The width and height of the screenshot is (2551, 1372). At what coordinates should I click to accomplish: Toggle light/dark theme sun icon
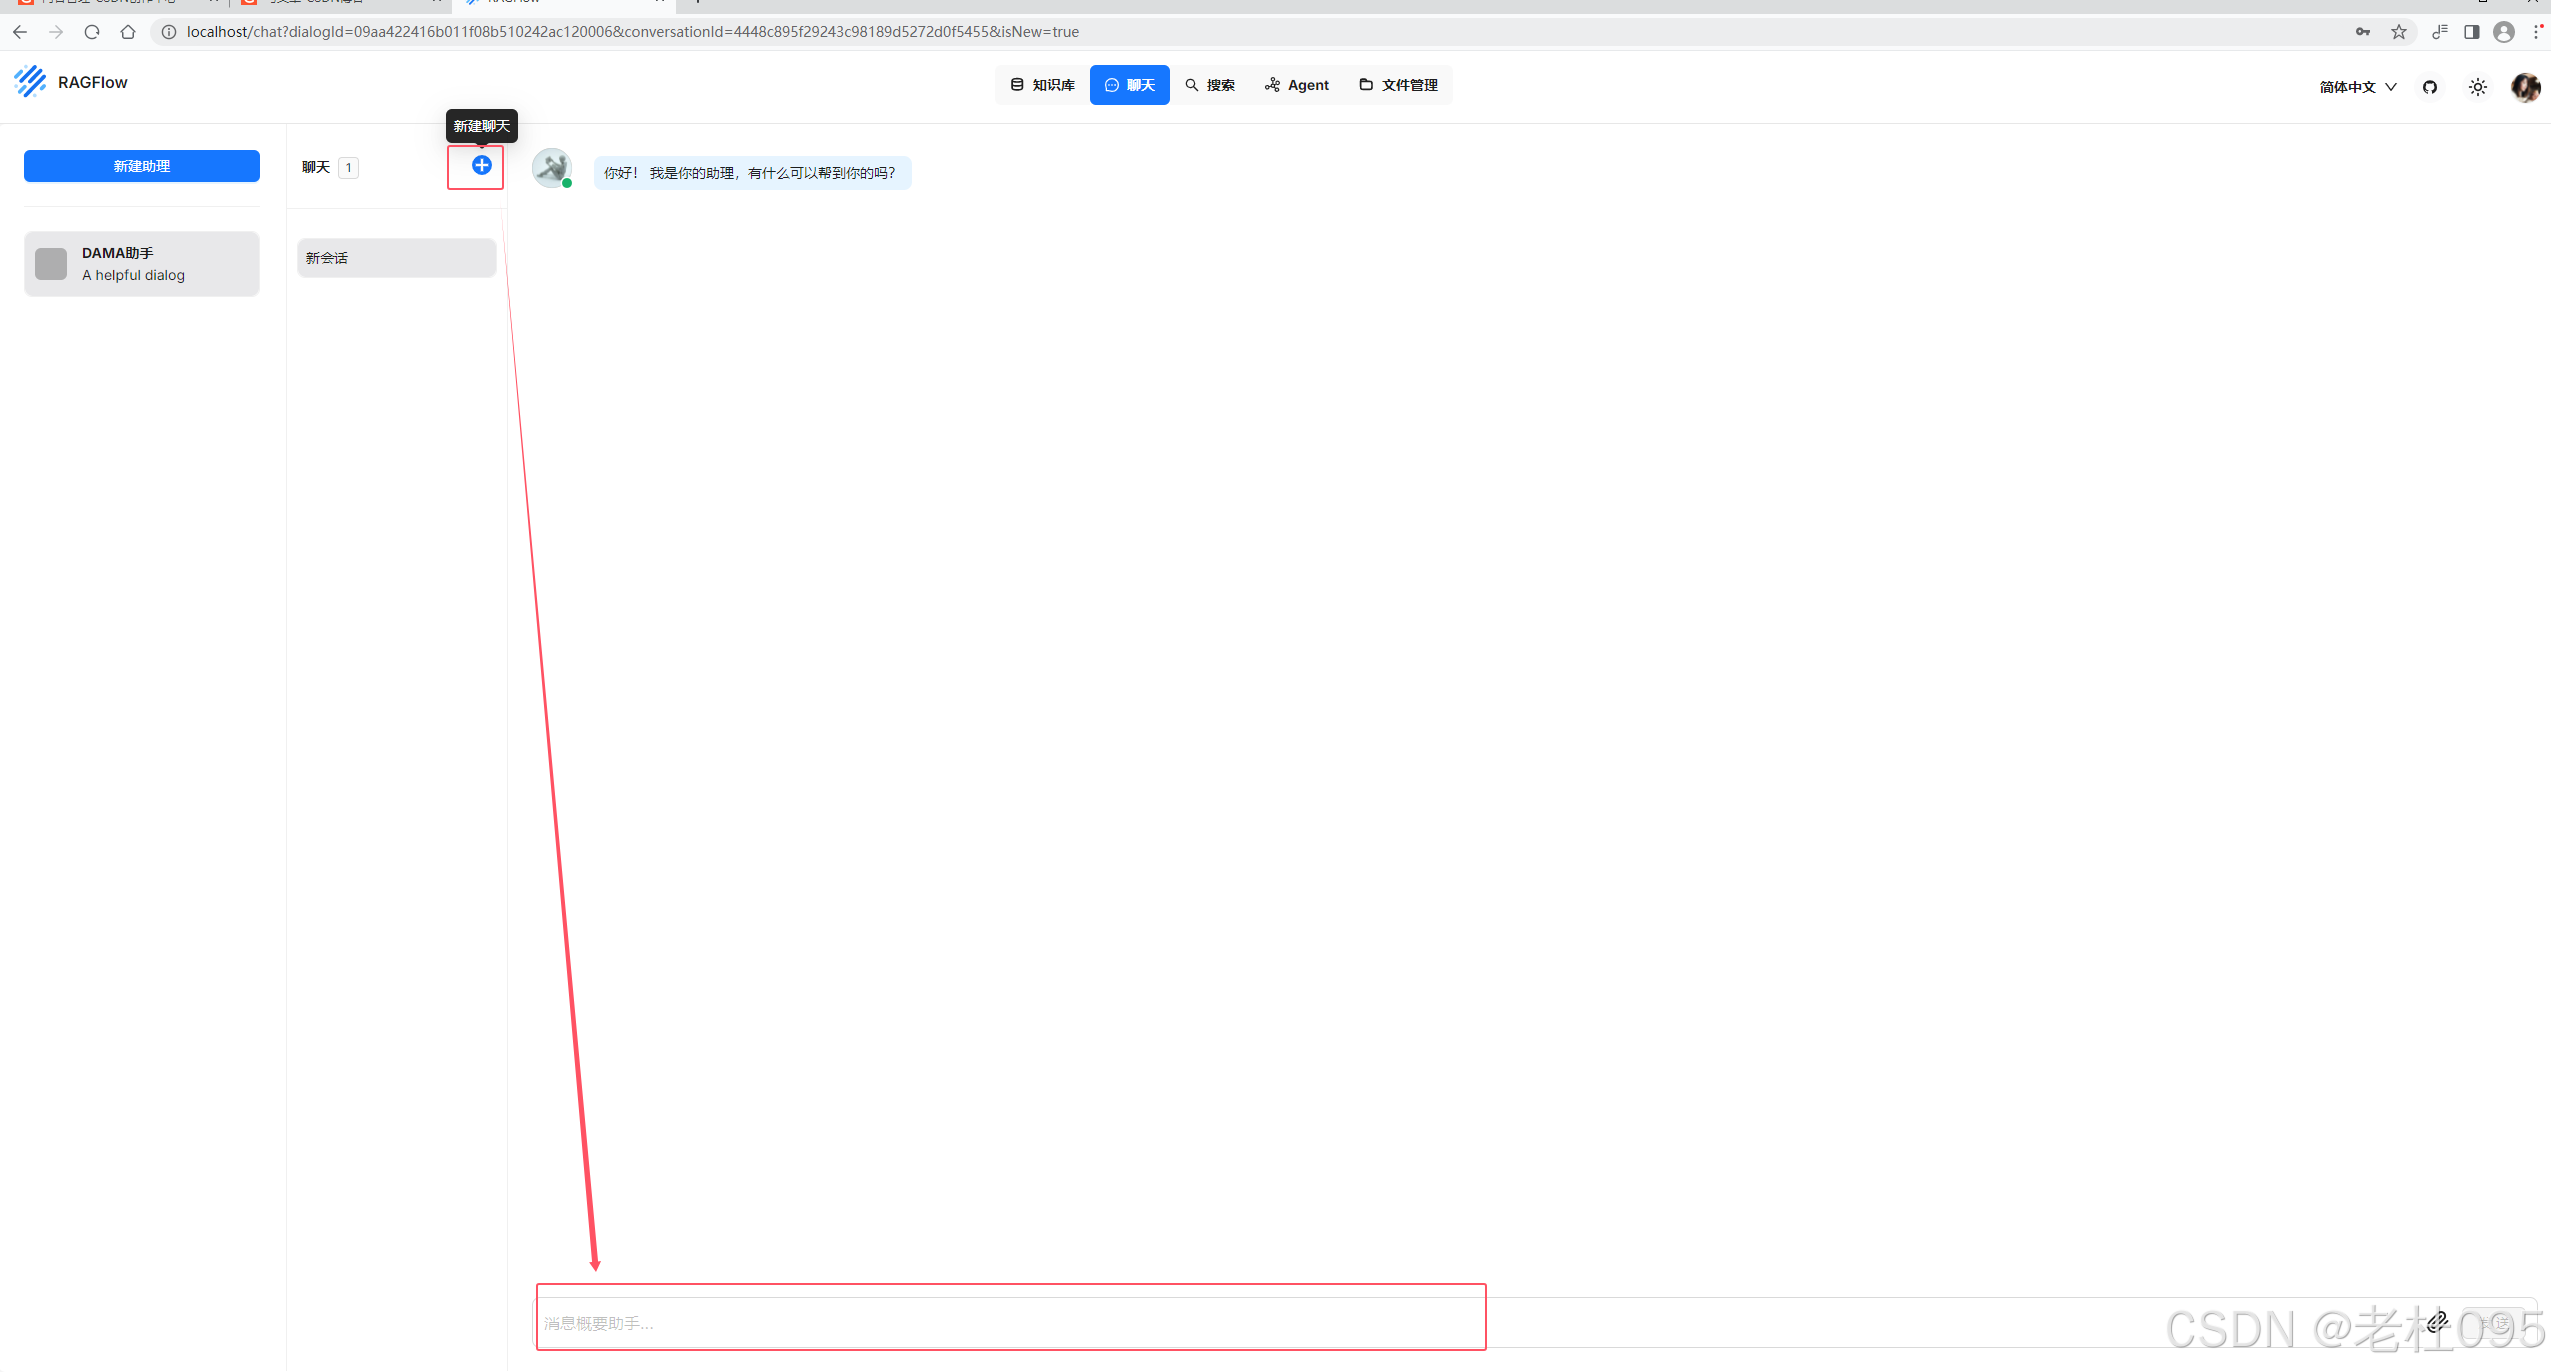tap(2477, 87)
